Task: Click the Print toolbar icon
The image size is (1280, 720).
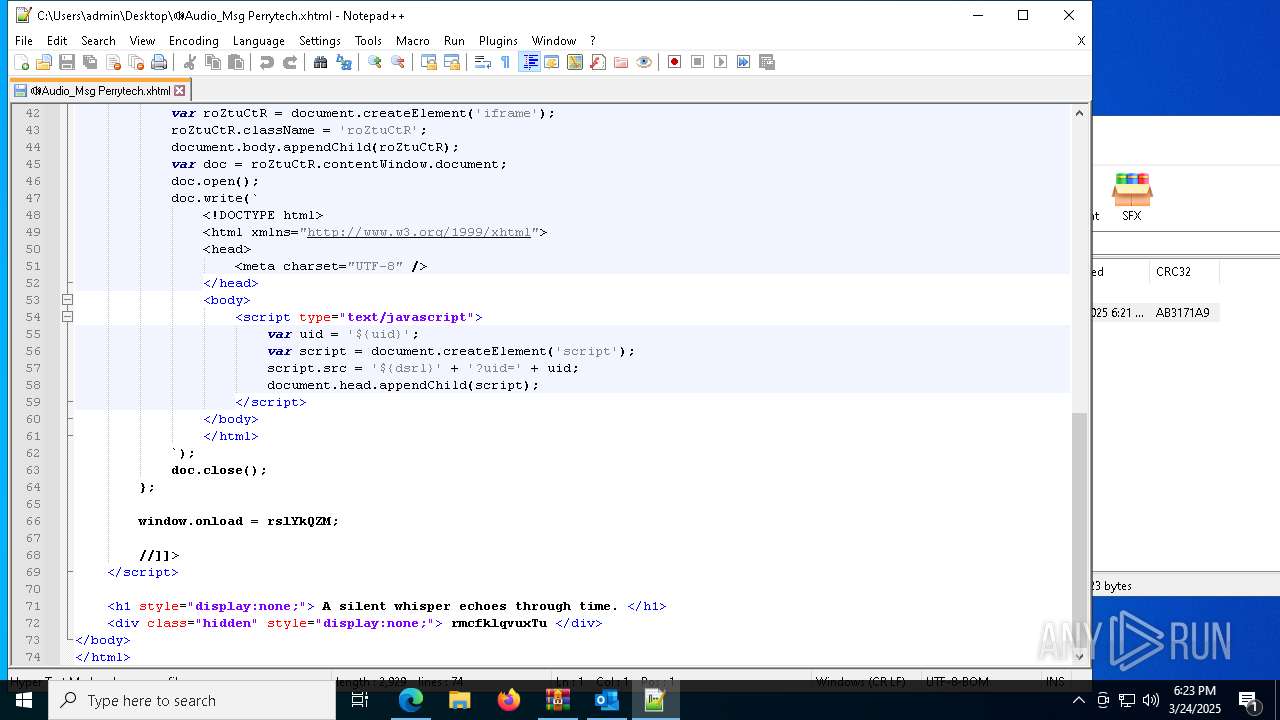Action: coord(159,62)
